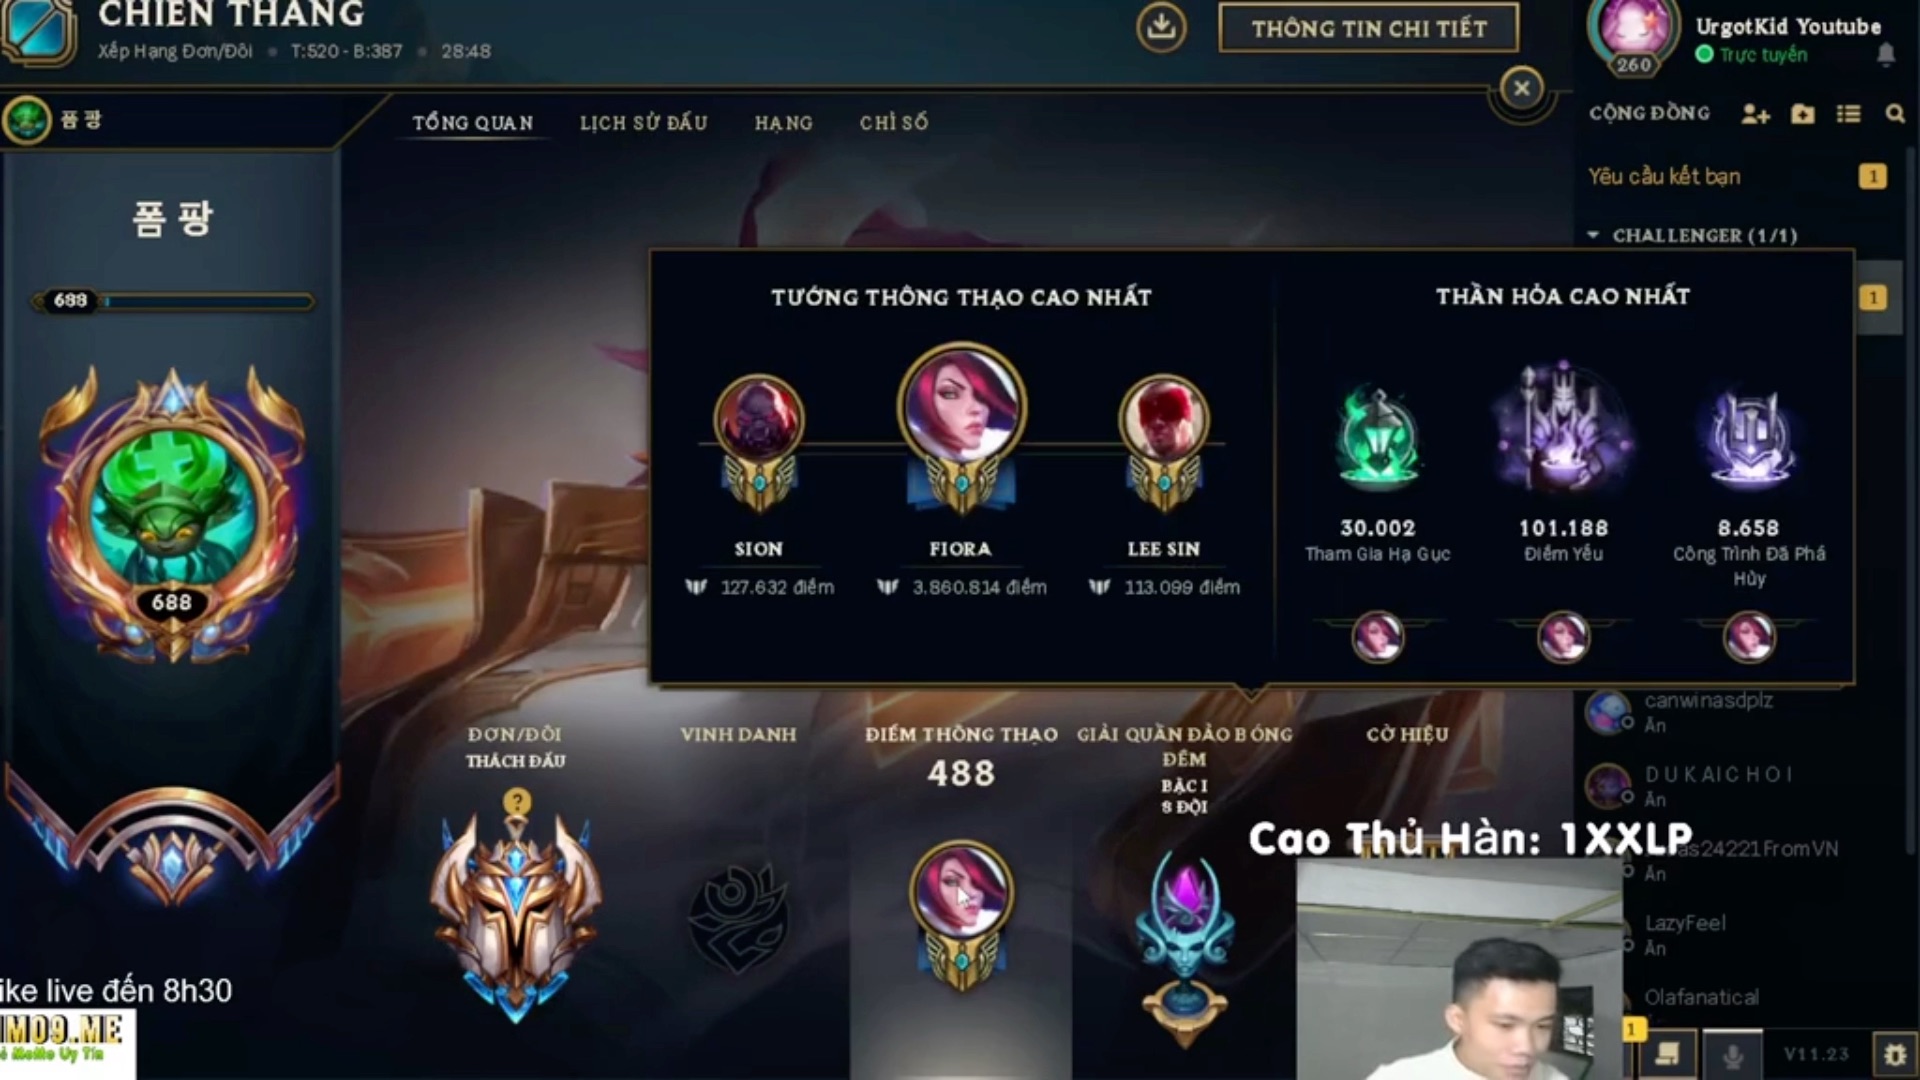Select the Fiora mastery champion portrait

(961, 407)
